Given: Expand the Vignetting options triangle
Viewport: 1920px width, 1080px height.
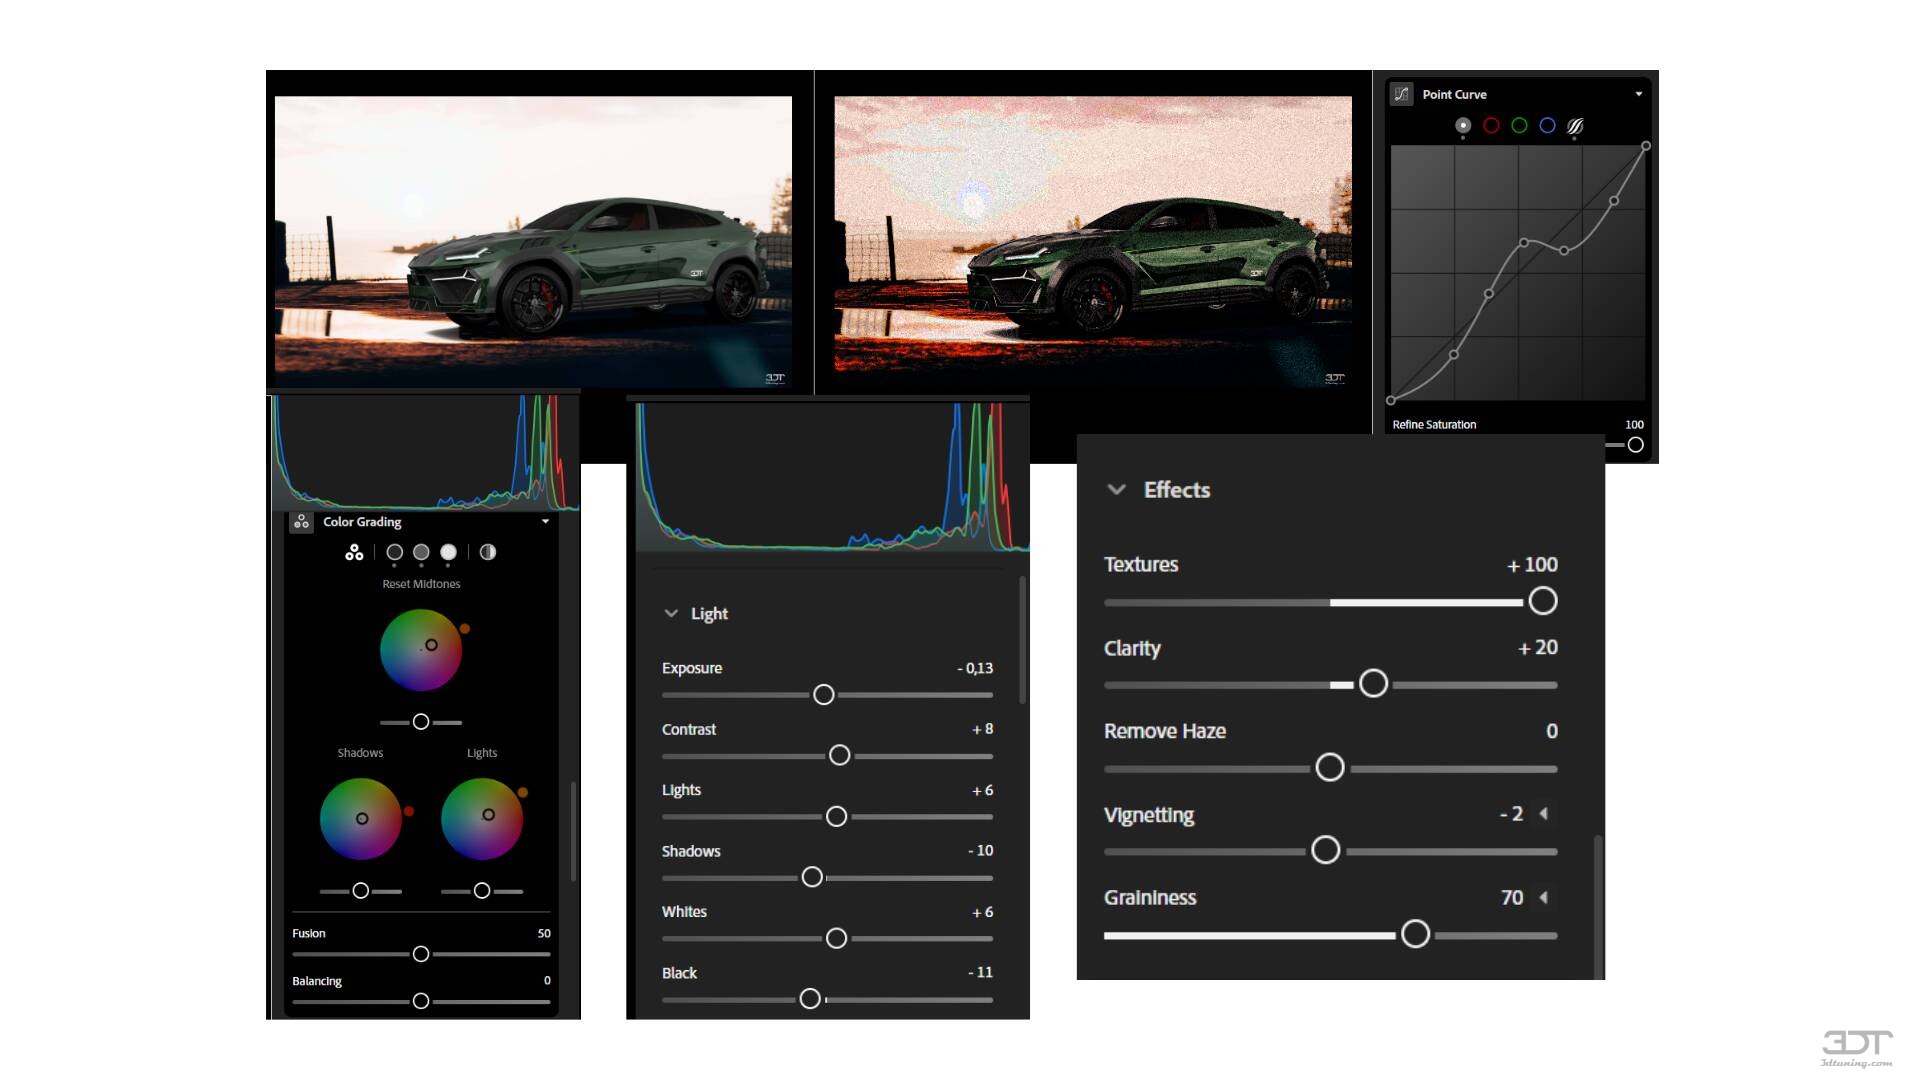Looking at the screenshot, I should point(1544,814).
